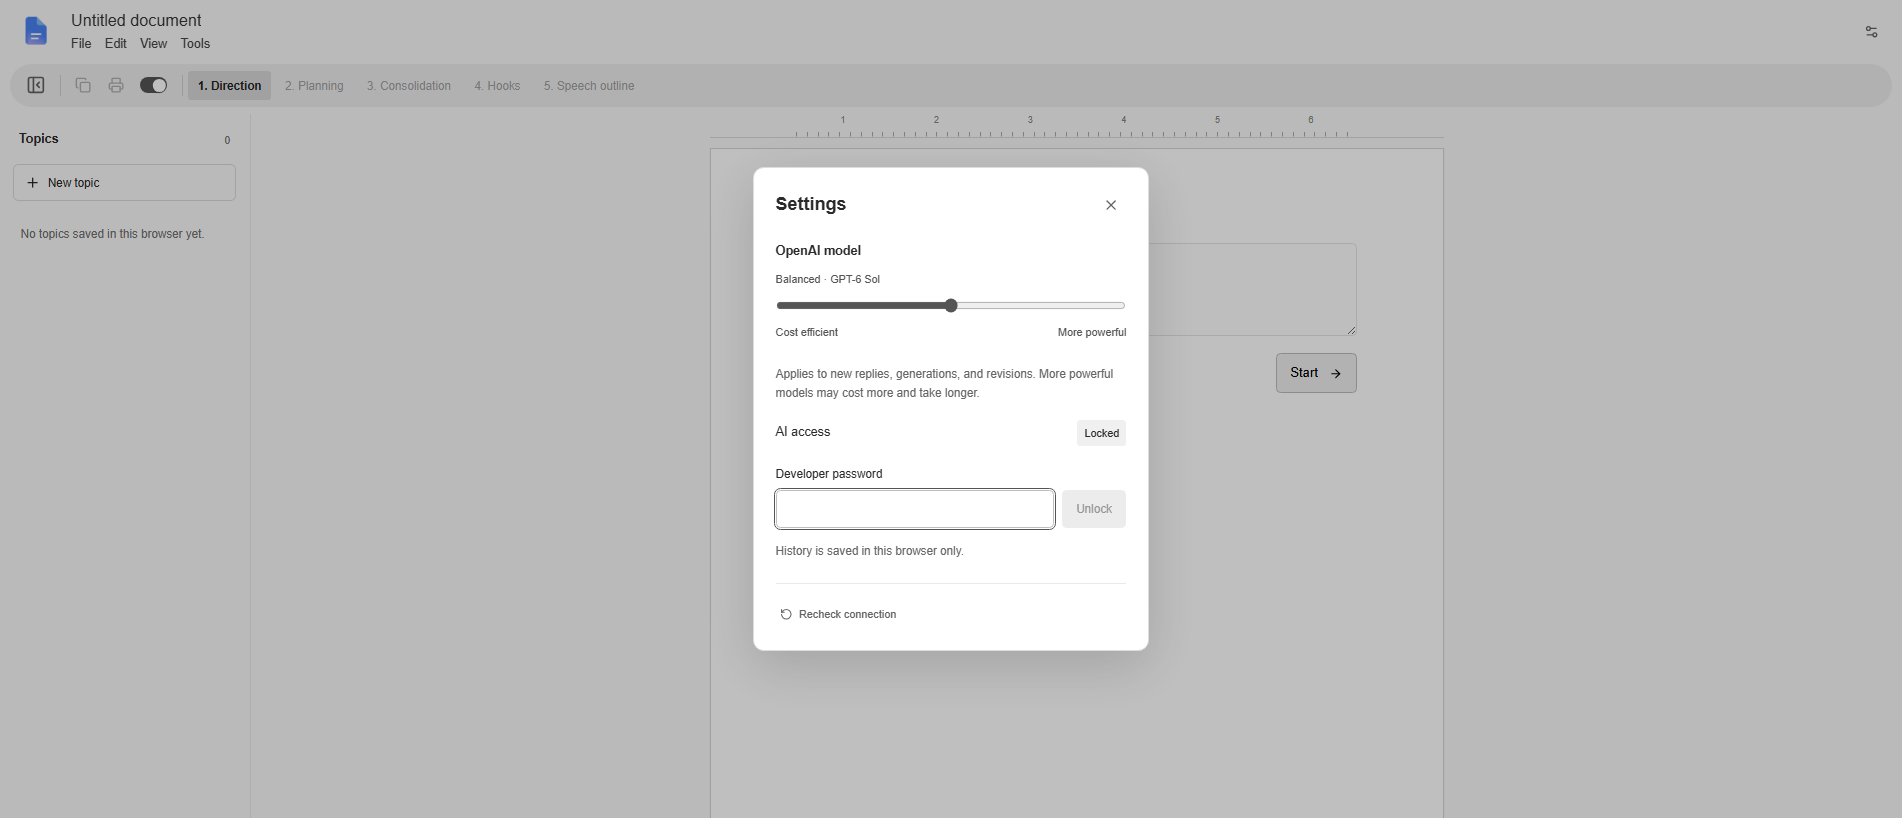Adjust the OpenAI model slider handle
The height and width of the screenshot is (818, 1902).
[x=951, y=305]
